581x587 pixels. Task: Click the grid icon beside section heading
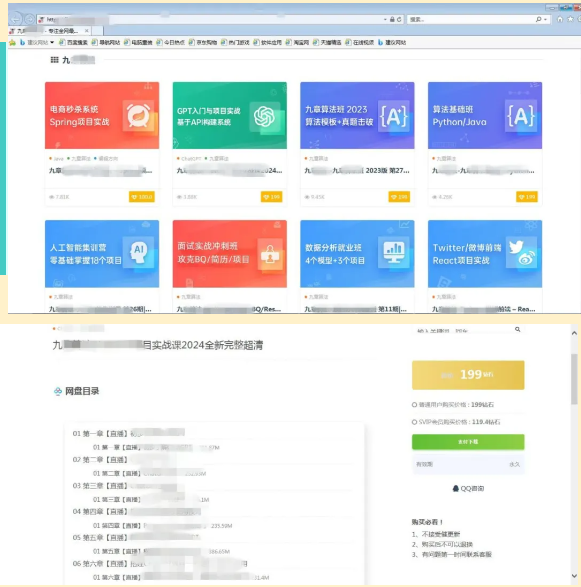point(55,60)
